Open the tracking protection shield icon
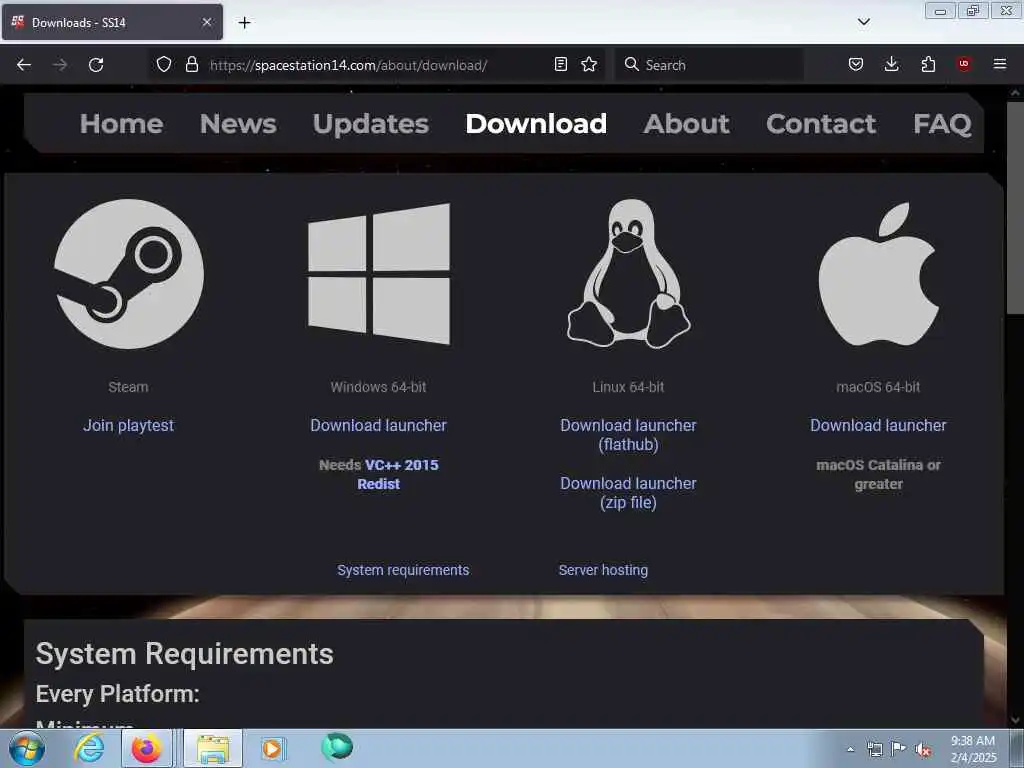Image resolution: width=1024 pixels, height=768 pixels. [x=164, y=64]
